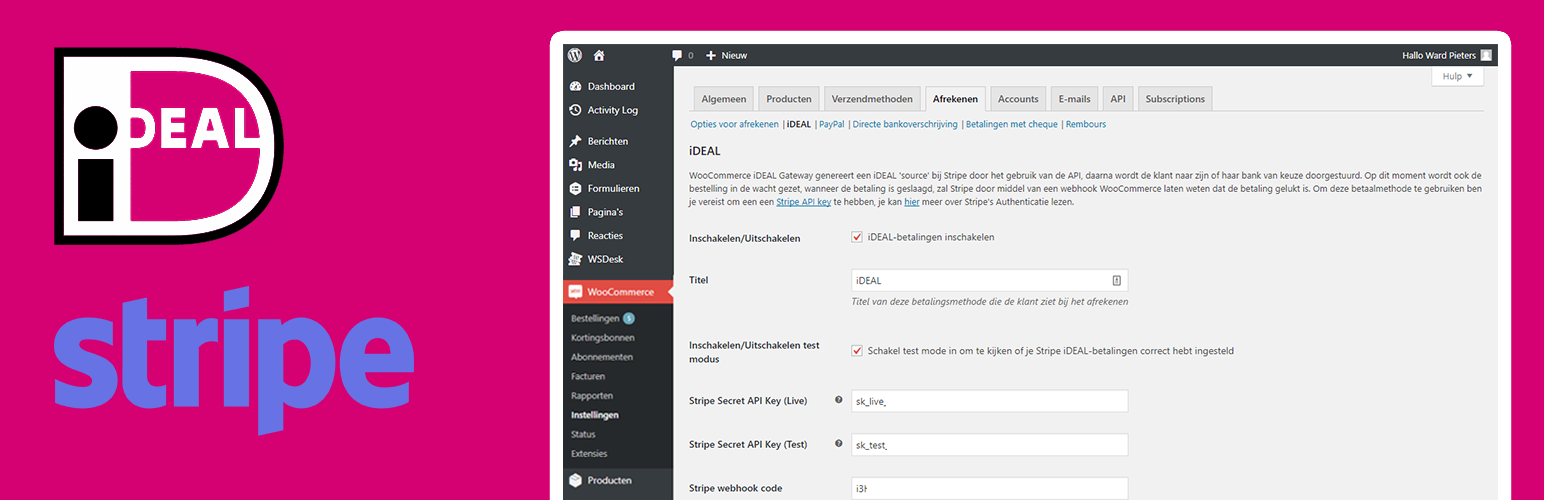Click the Stripe Secret API Key (Test) field

[x=989, y=445]
